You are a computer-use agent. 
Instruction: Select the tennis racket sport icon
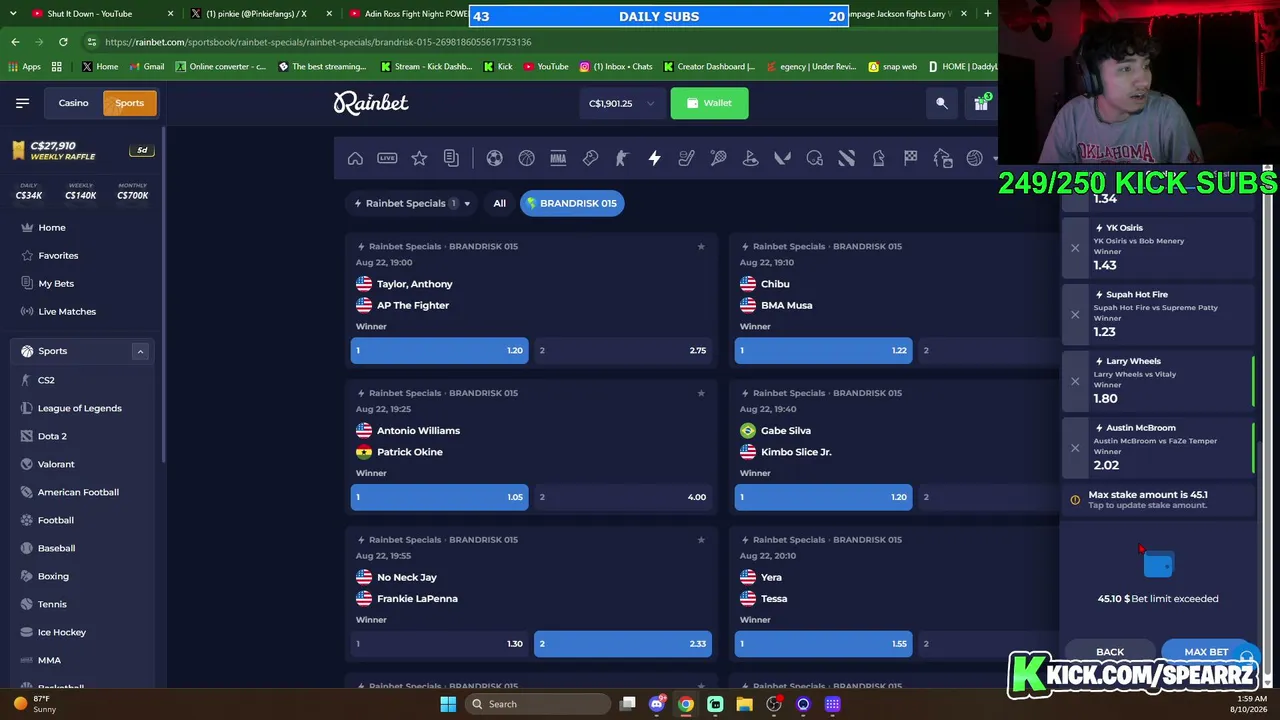(x=718, y=158)
